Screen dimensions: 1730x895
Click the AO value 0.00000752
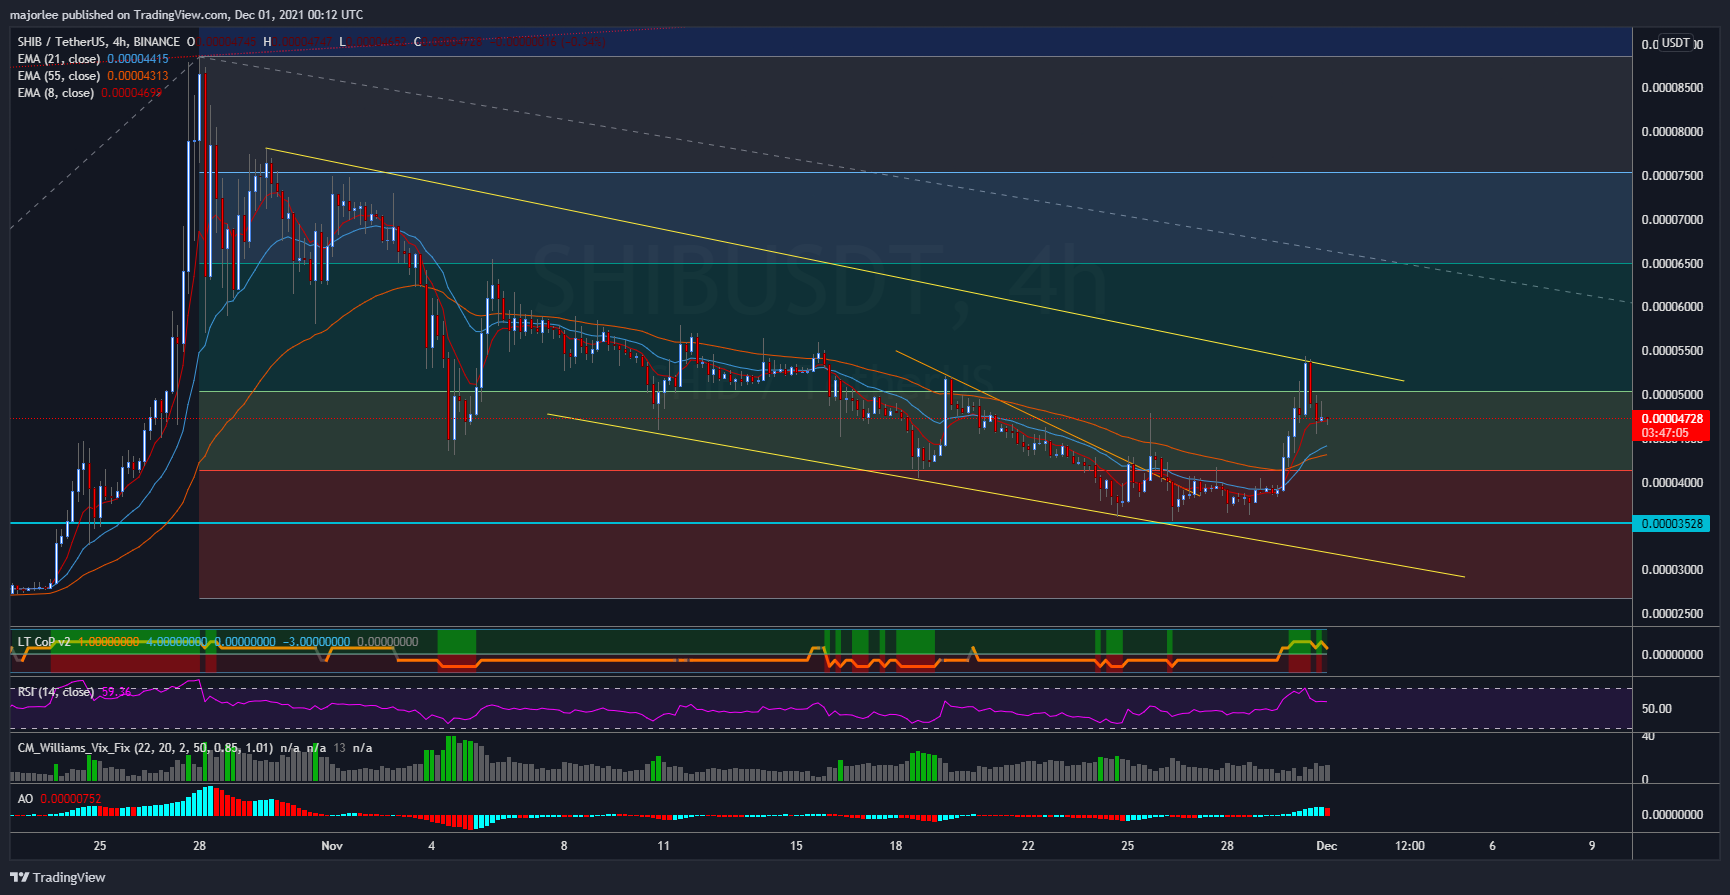click(x=71, y=799)
